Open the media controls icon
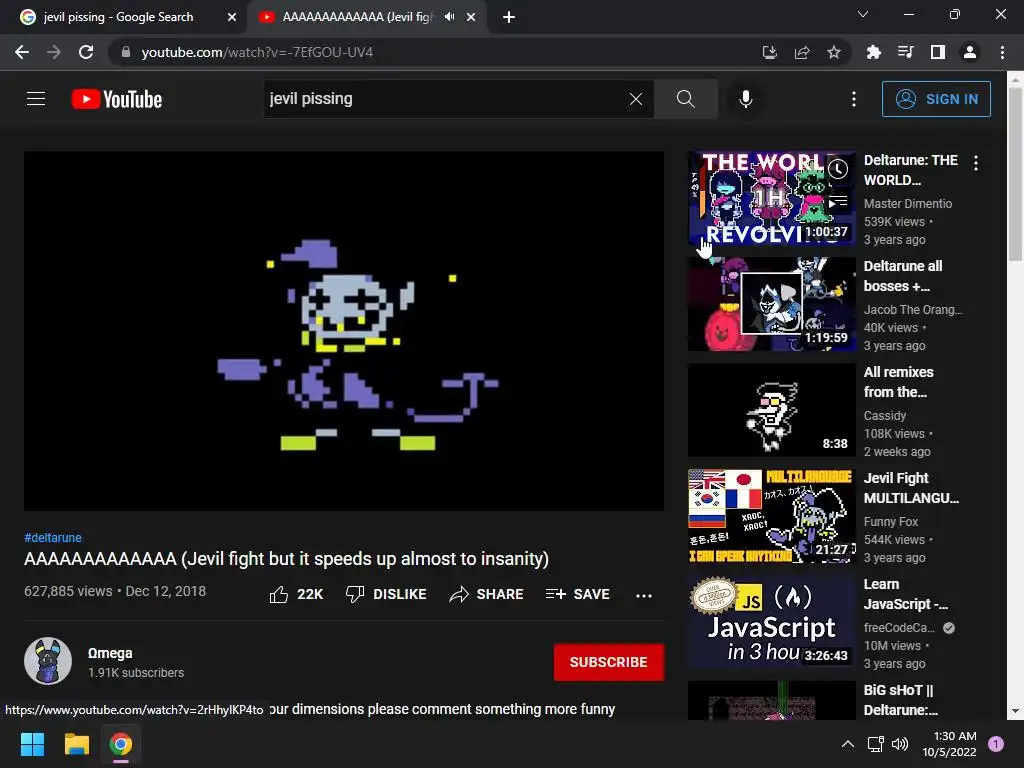The width and height of the screenshot is (1024, 768). click(905, 52)
